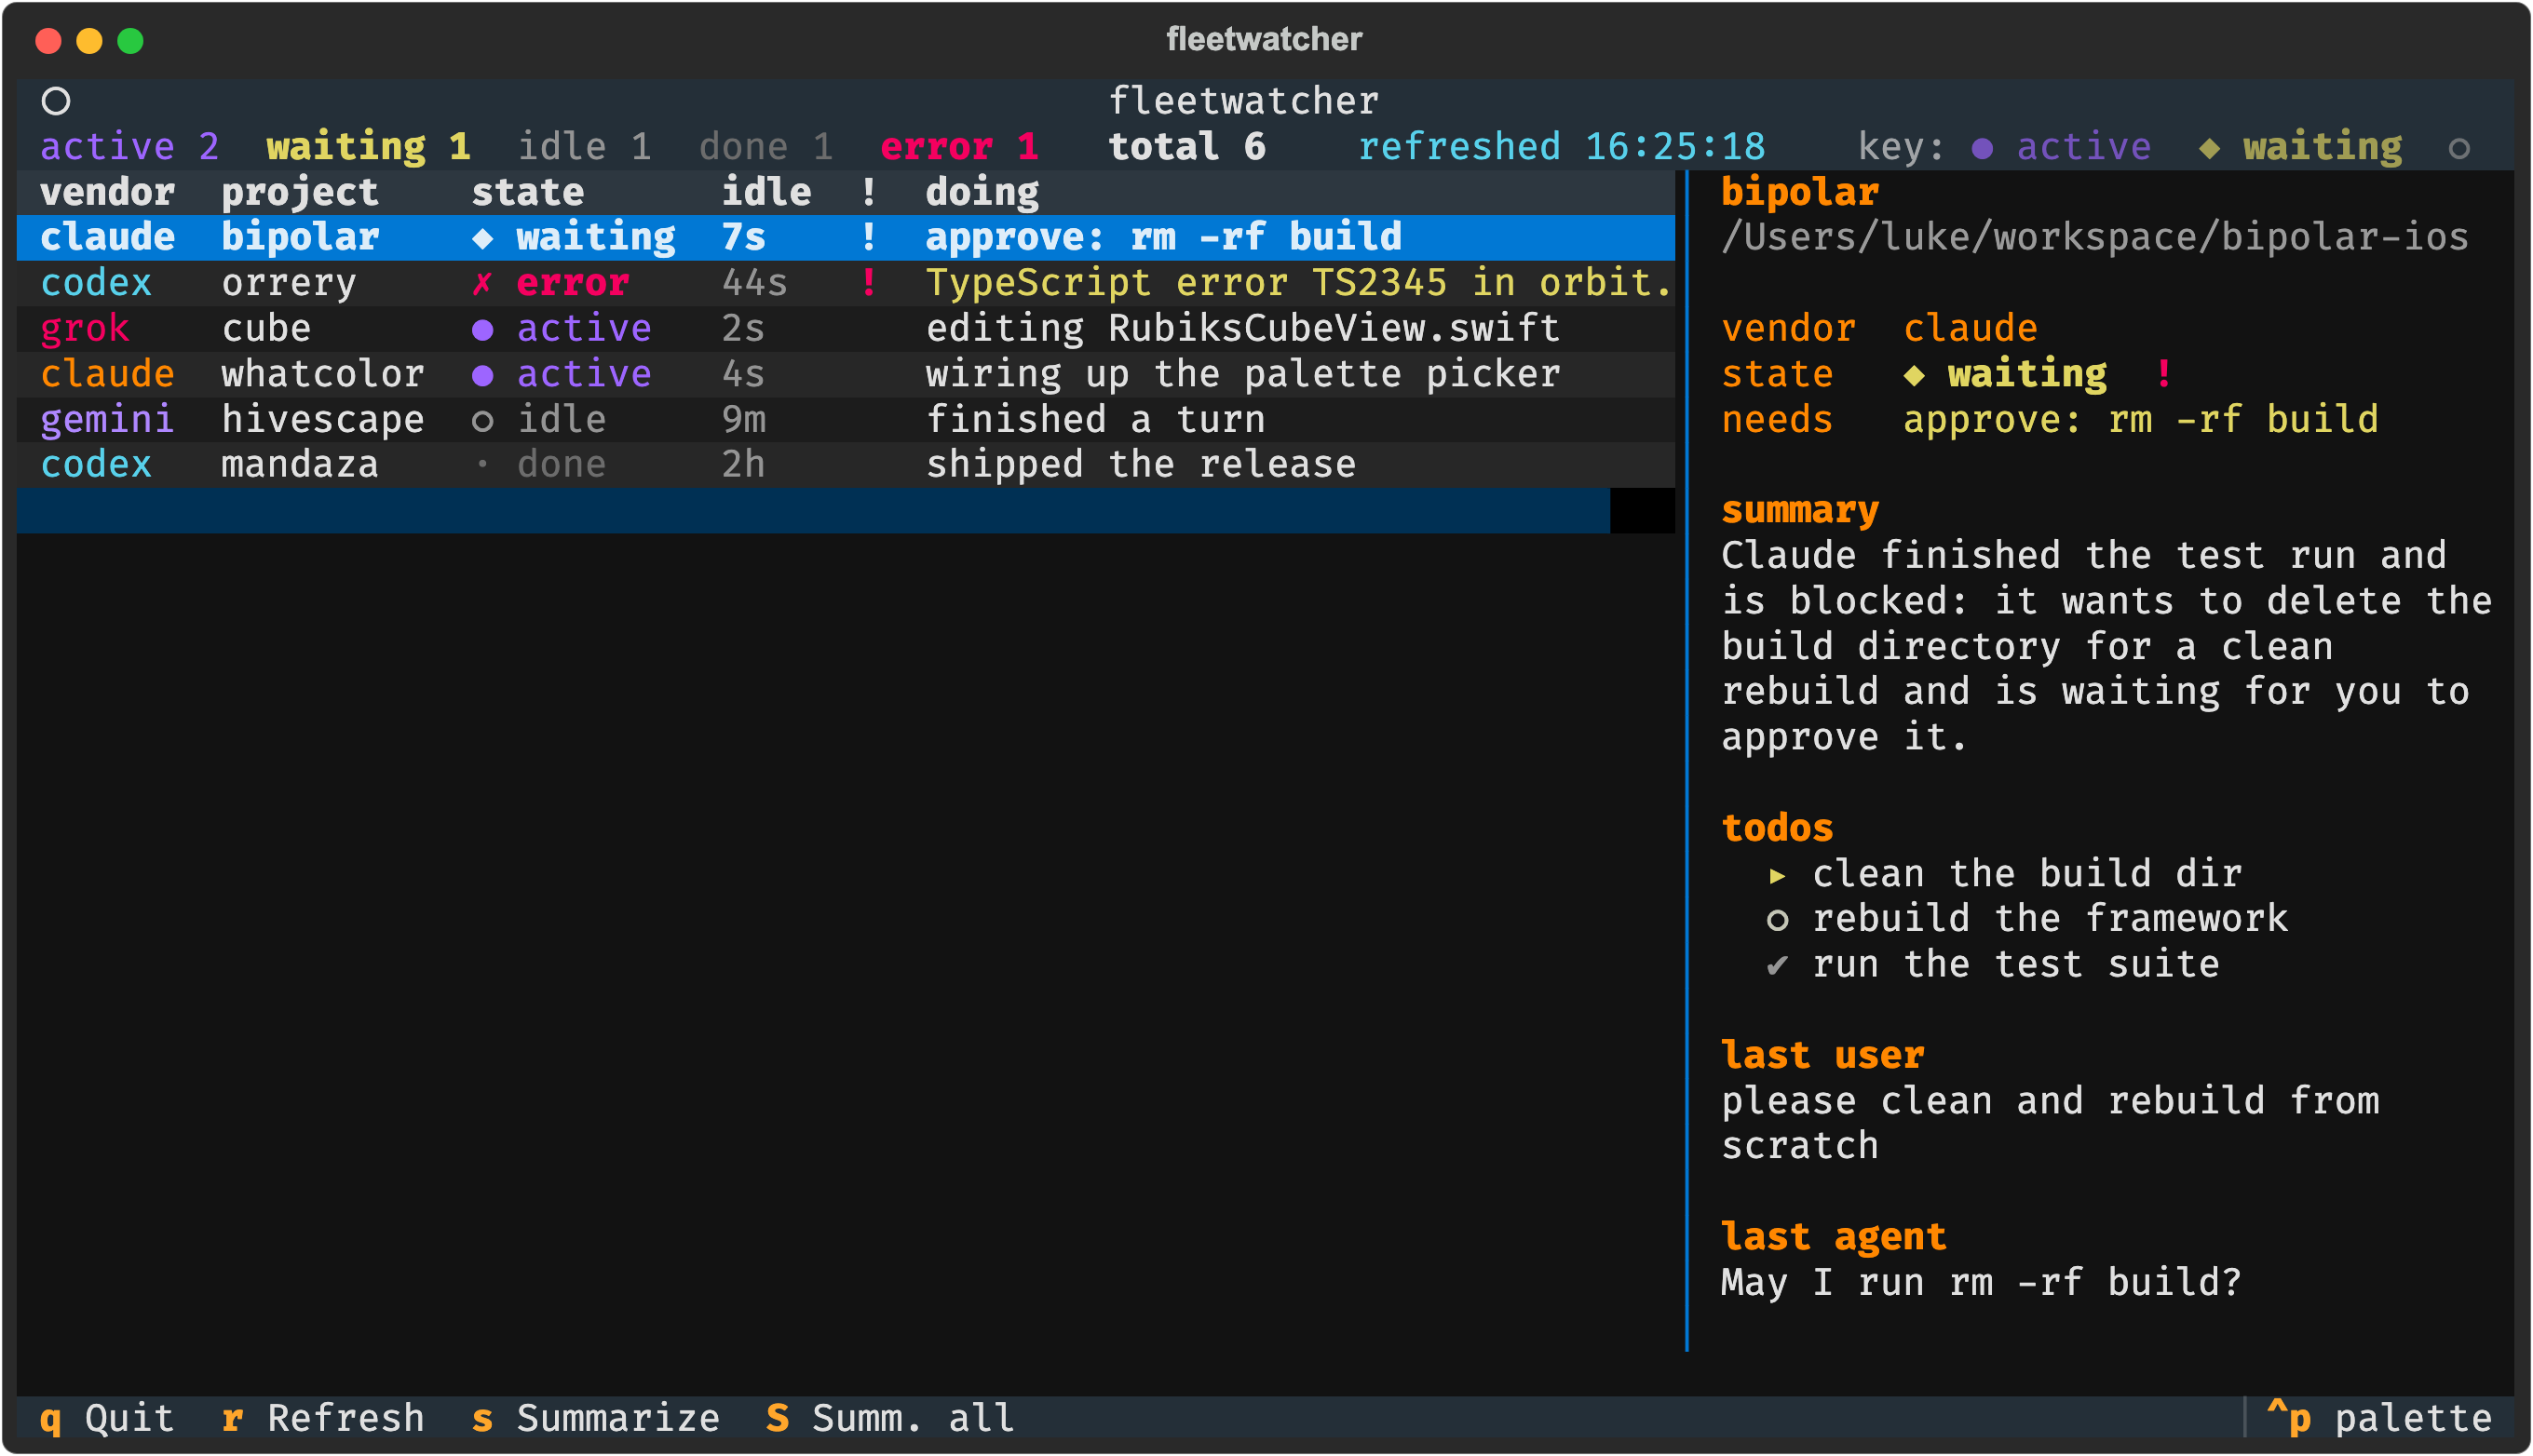Screen dimensions: 2533x1456
Task: Click the TypeScript error TS2345 message
Action: (1299, 283)
